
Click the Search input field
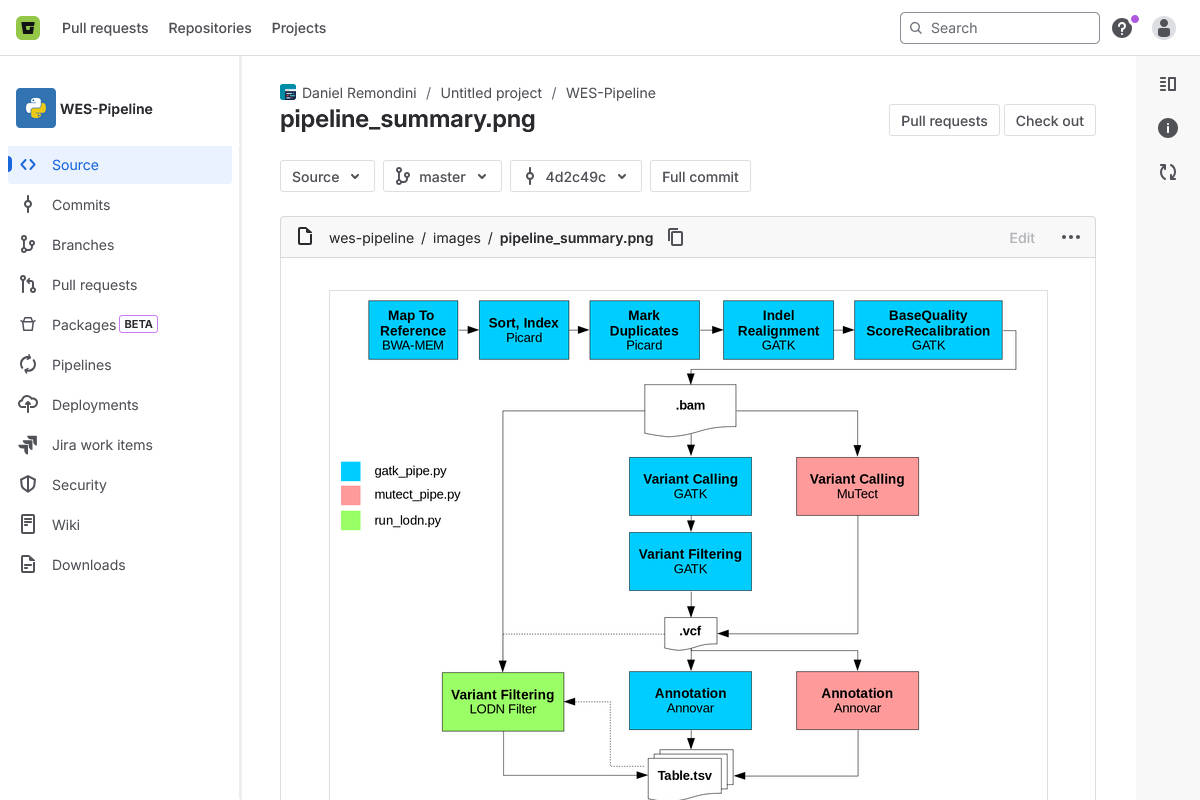pyautogui.click(x=999, y=27)
